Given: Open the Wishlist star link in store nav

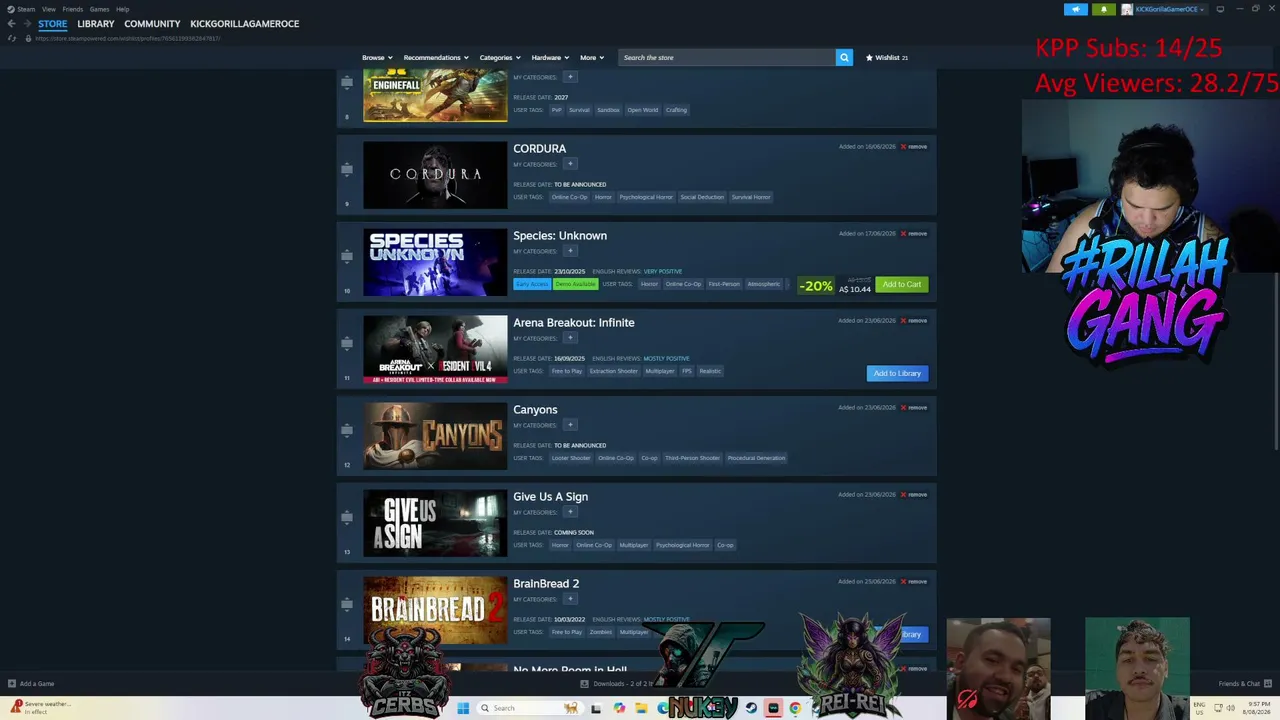Looking at the screenshot, I should pyautogui.click(x=887, y=58).
